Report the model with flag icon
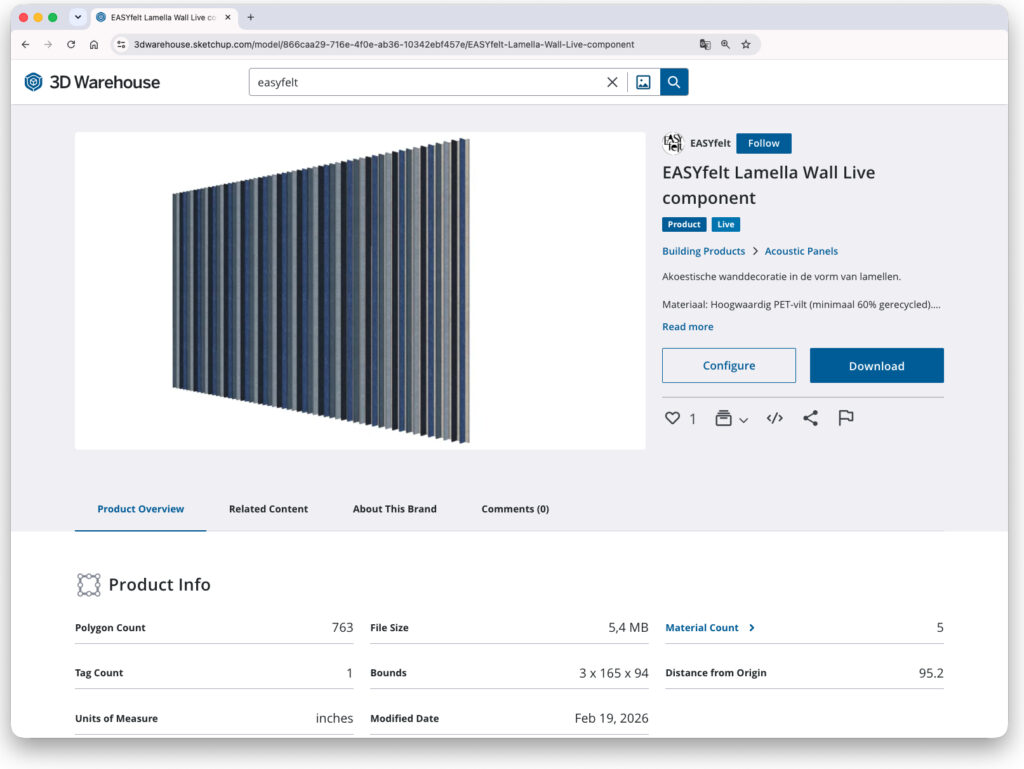This screenshot has height=769, width=1024. [x=846, y=418]
